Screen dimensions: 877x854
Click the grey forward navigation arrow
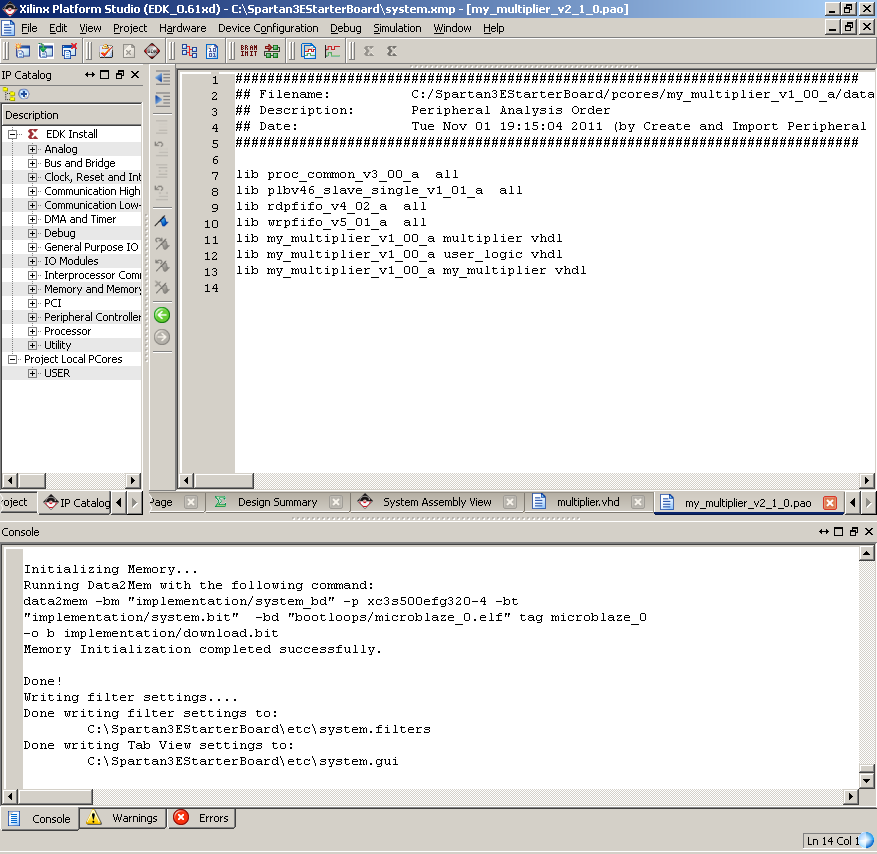[x=162, y=337]
